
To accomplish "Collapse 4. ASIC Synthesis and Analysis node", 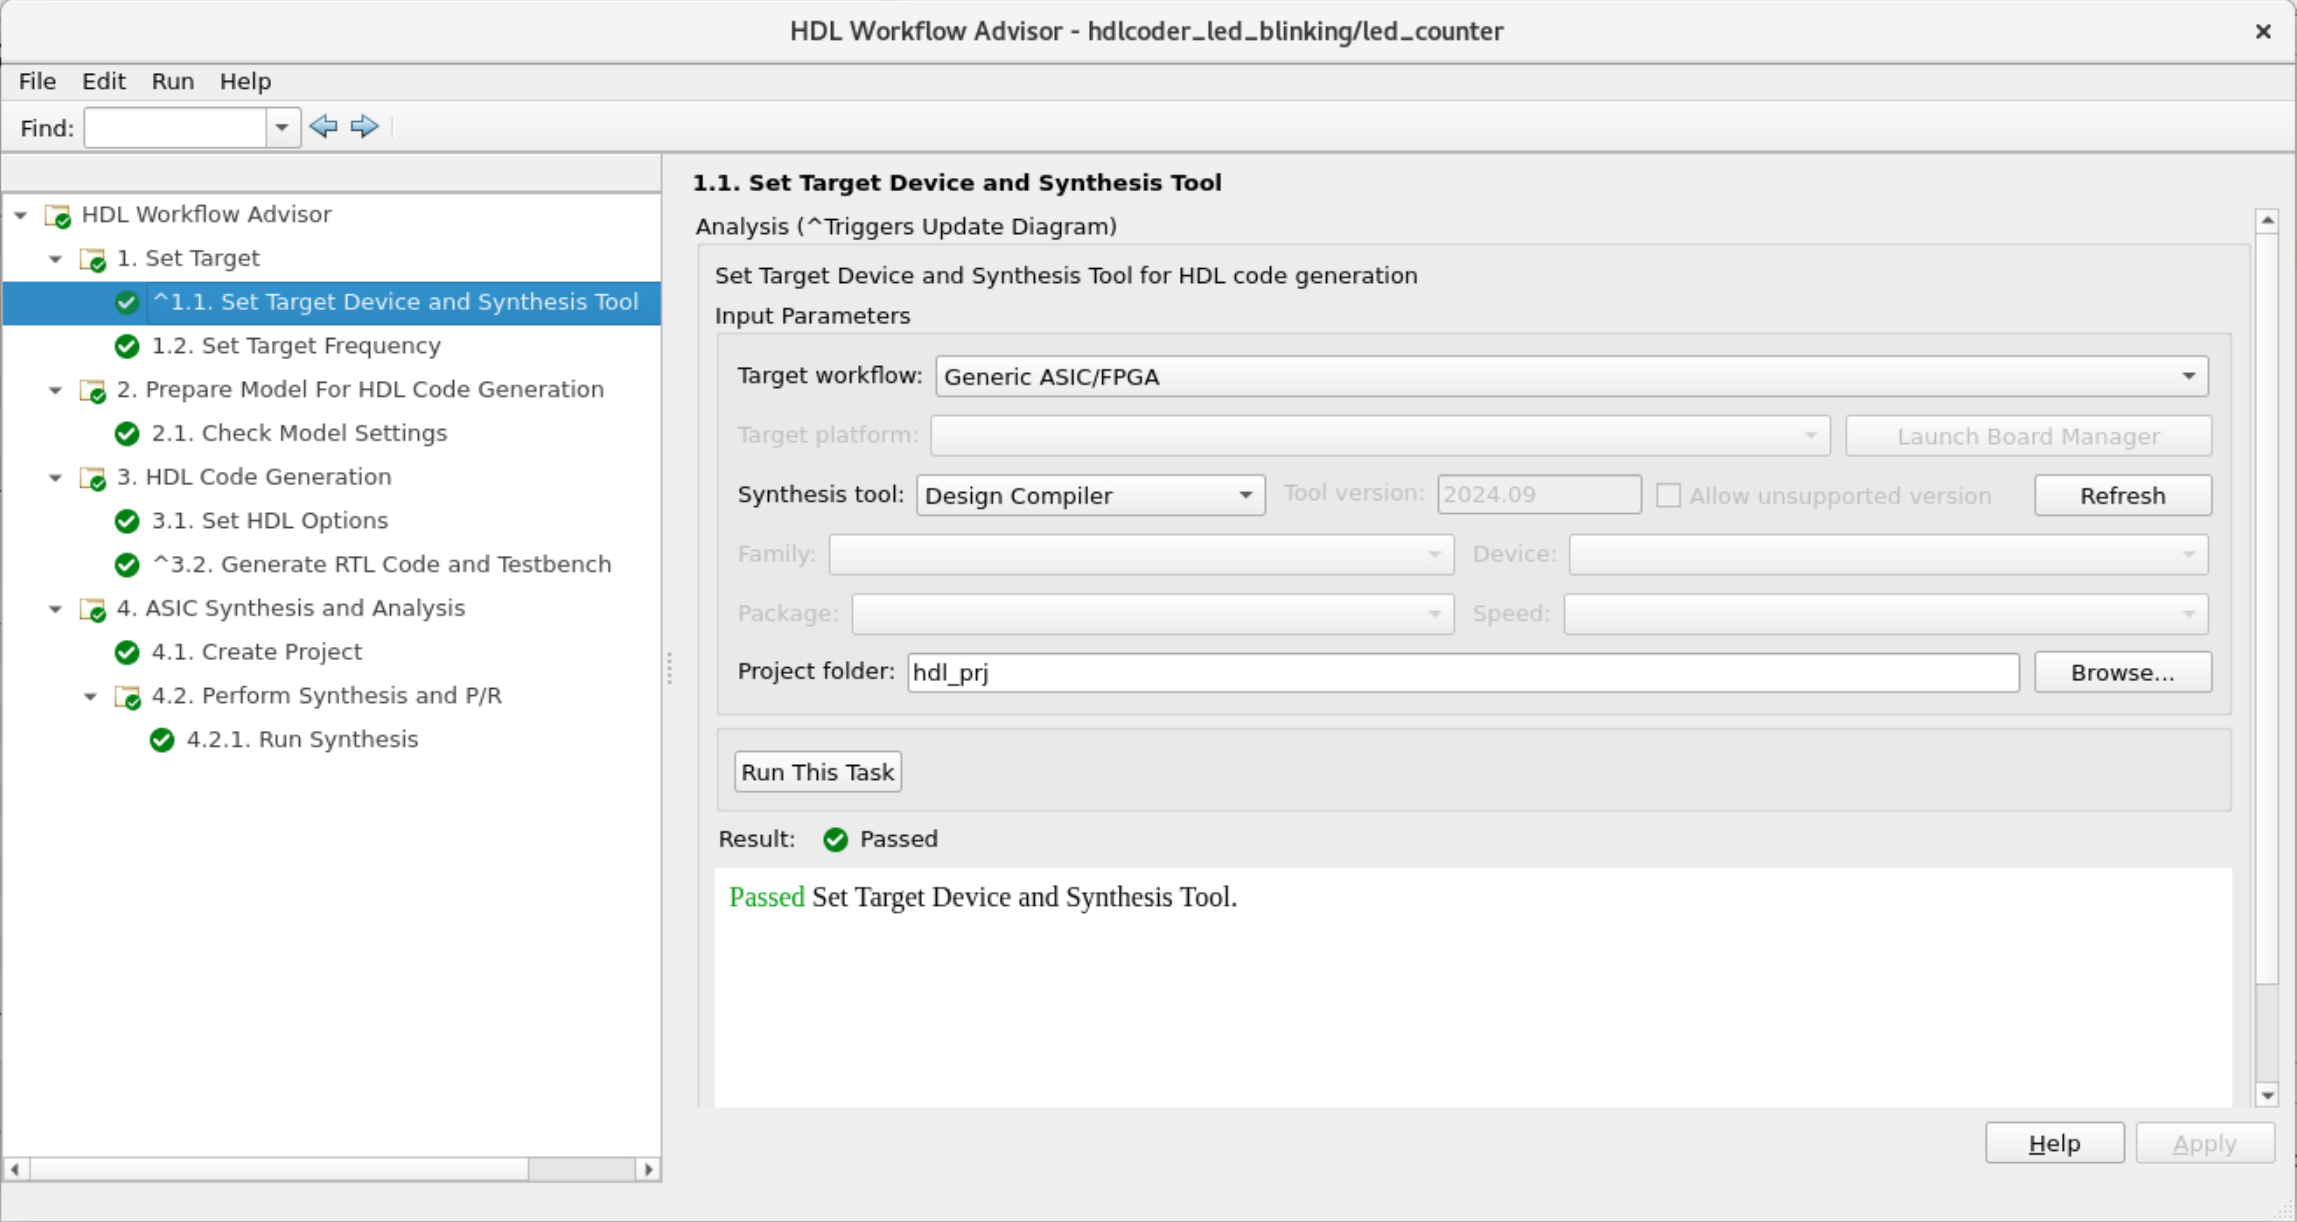I will click(56, 609).
